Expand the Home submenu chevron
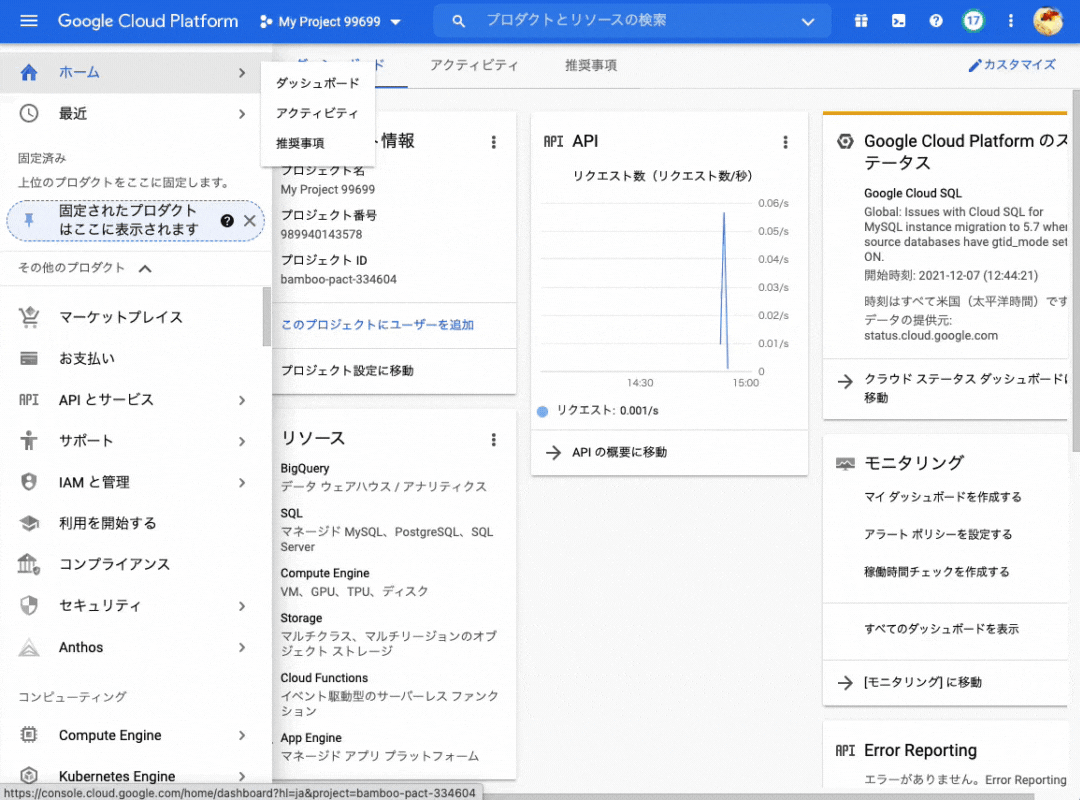Screen dimensions: 1080x800 coord(242,72)
